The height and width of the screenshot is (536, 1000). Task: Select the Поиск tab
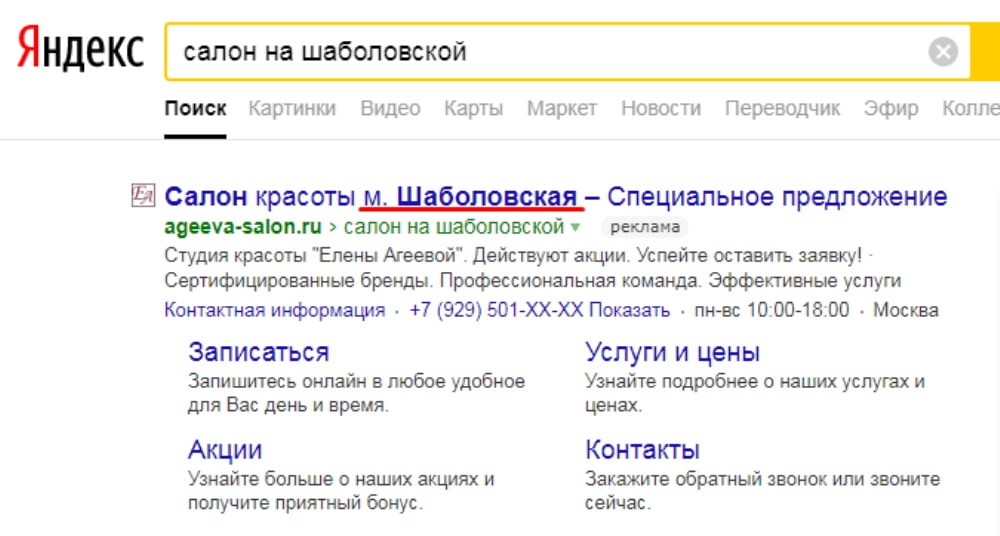(195, 108)
